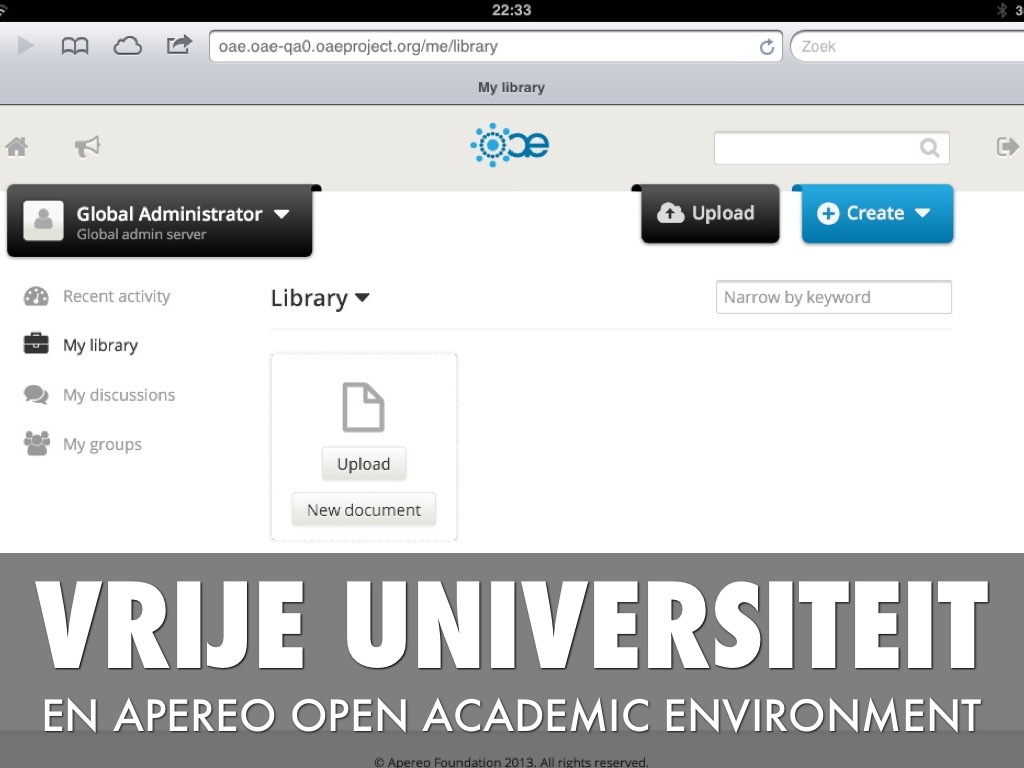Tap the browser URL address bar
This screenshot has width=1024, height=768.
coord(480,46)
